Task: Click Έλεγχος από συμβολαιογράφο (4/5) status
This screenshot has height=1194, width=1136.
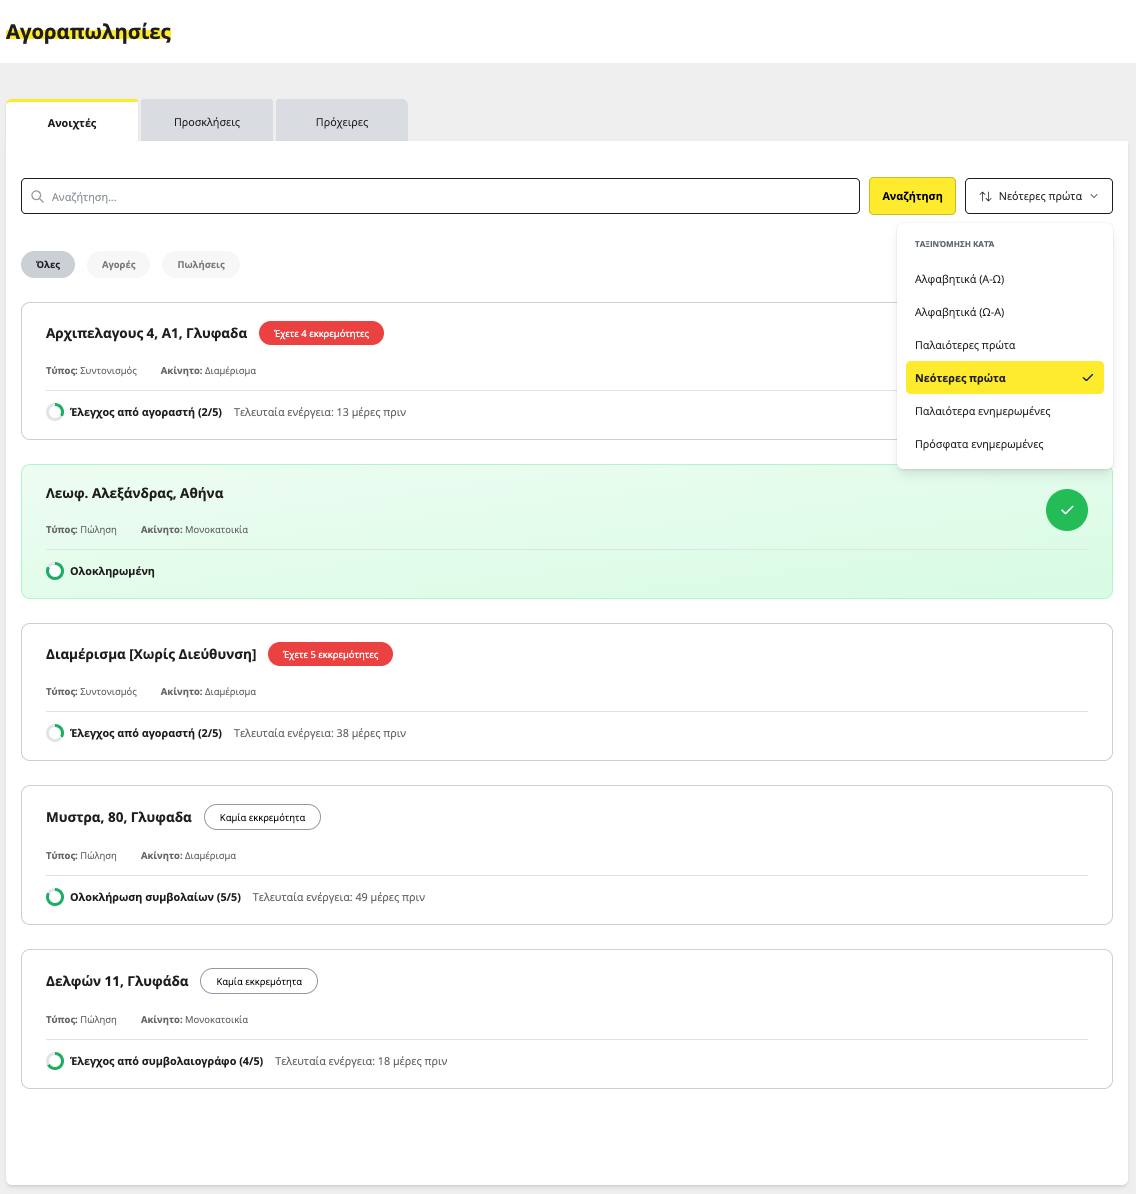Action: pyautogui.click(x=167, y=1061)
